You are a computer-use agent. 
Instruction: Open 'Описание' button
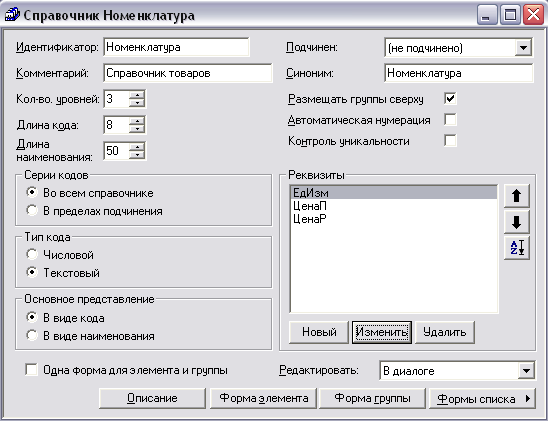(152, 398)
